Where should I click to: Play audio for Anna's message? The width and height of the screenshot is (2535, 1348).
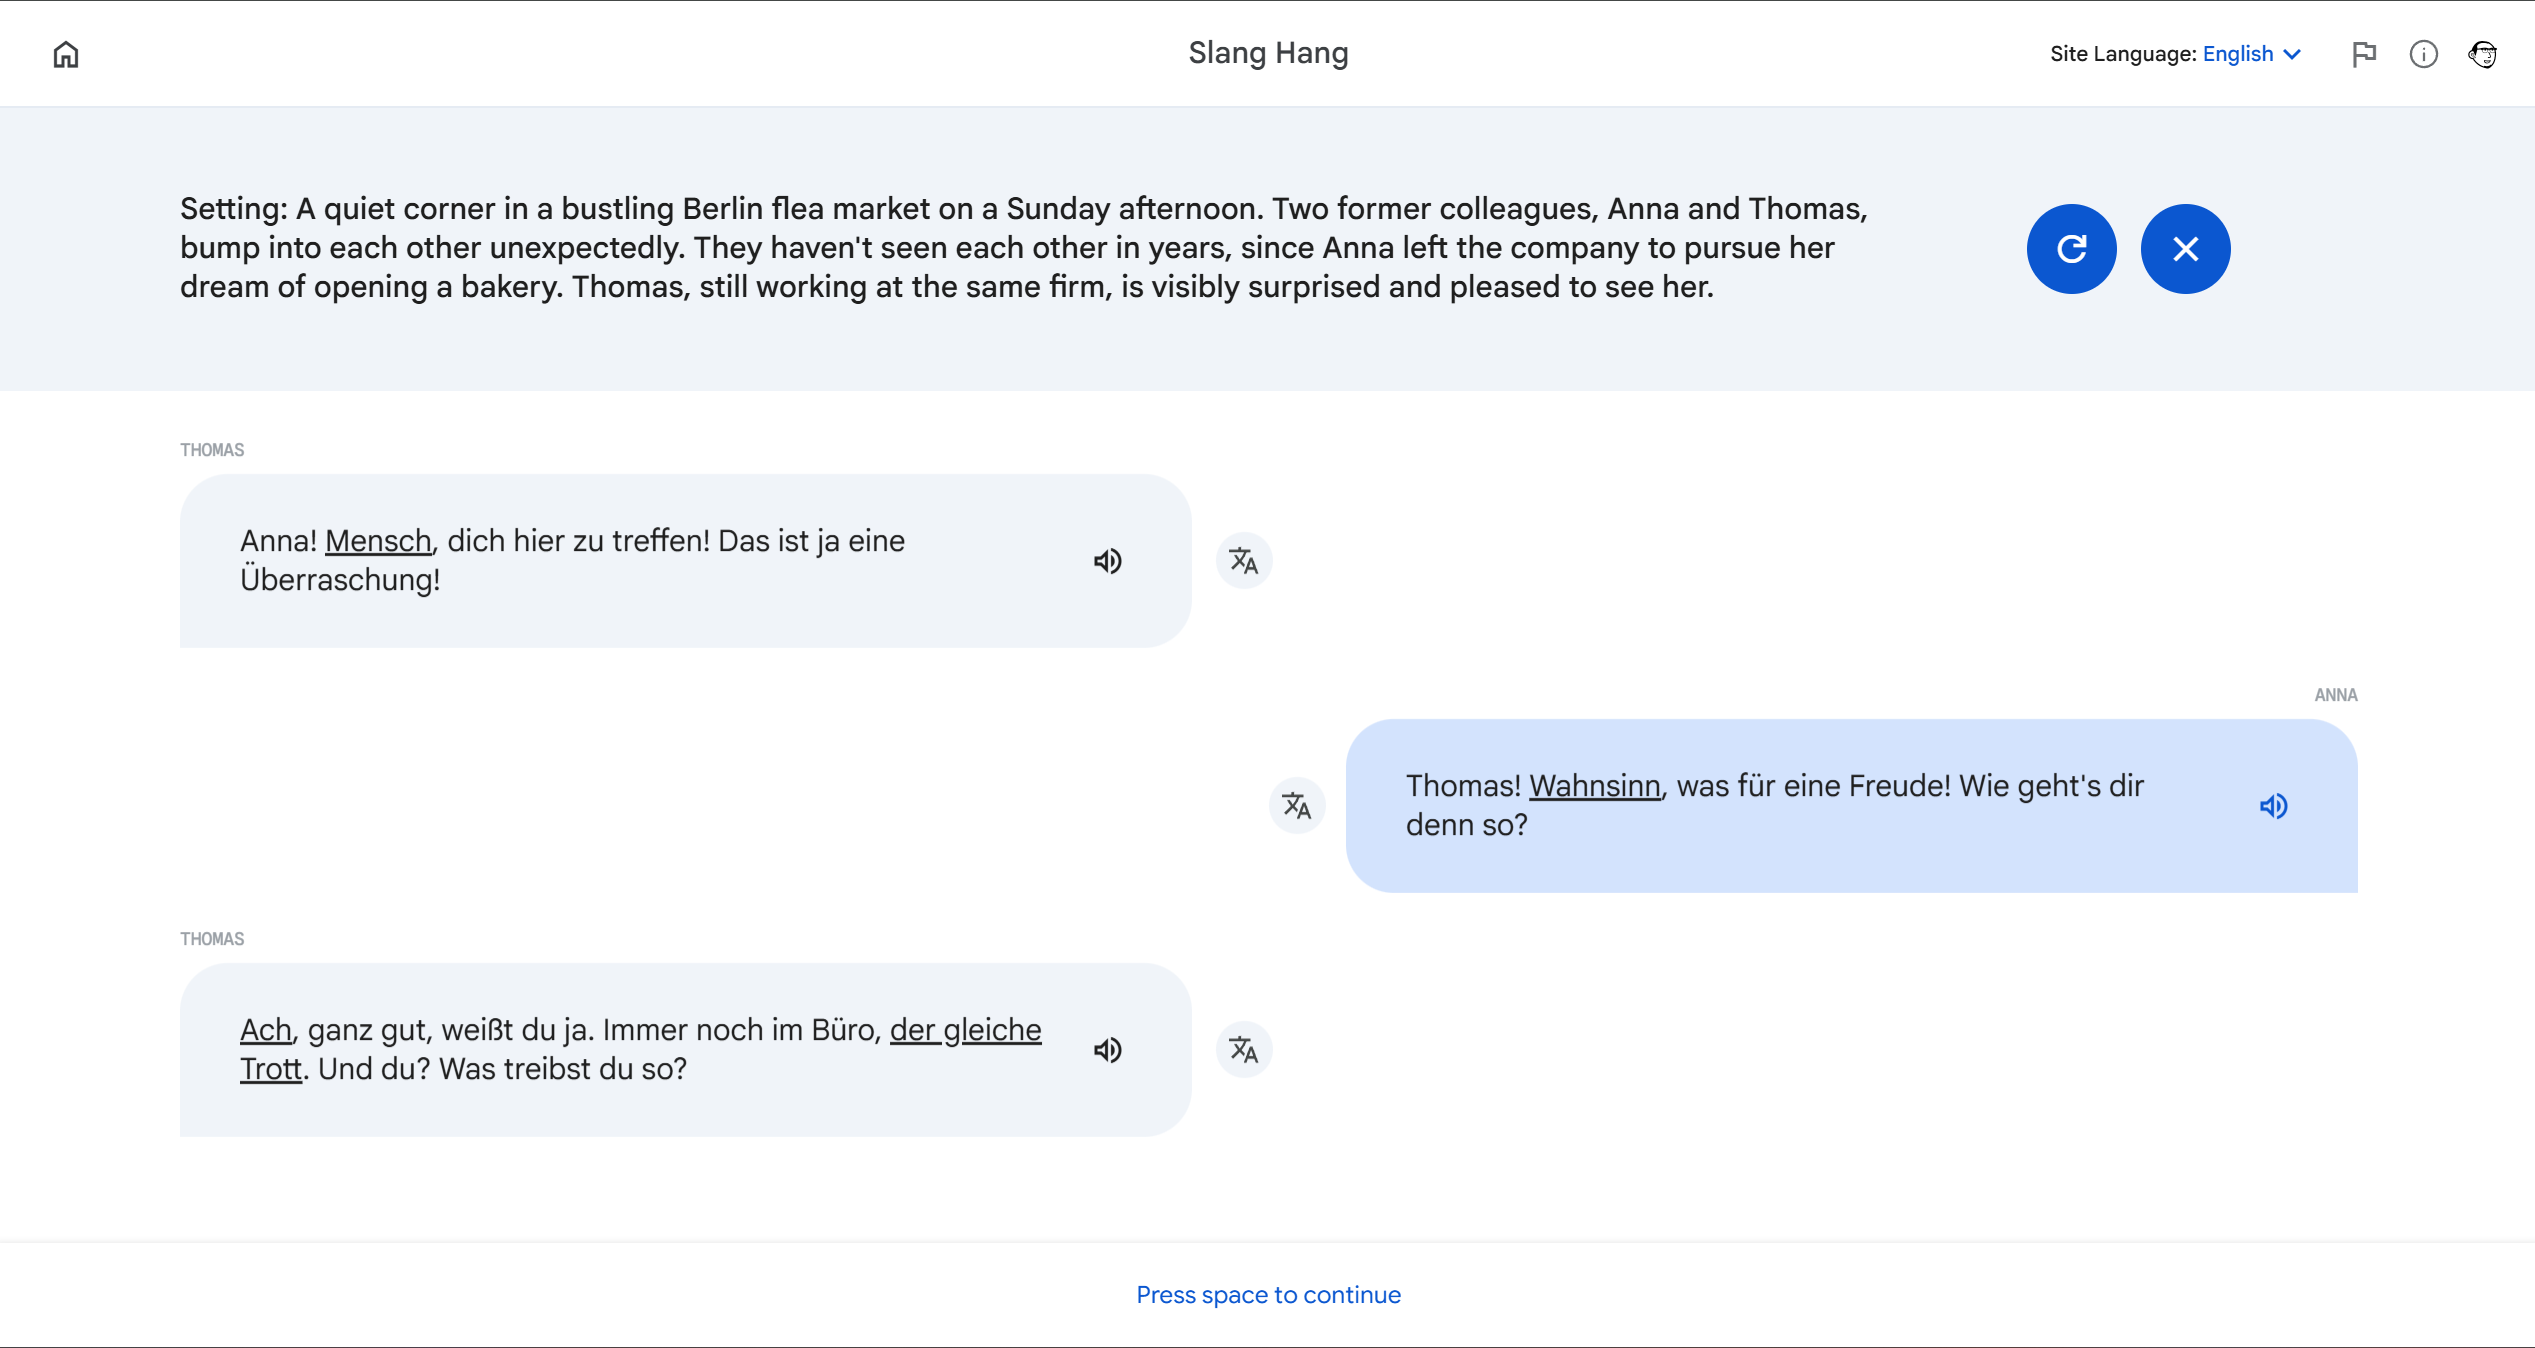pos(2273,806)
